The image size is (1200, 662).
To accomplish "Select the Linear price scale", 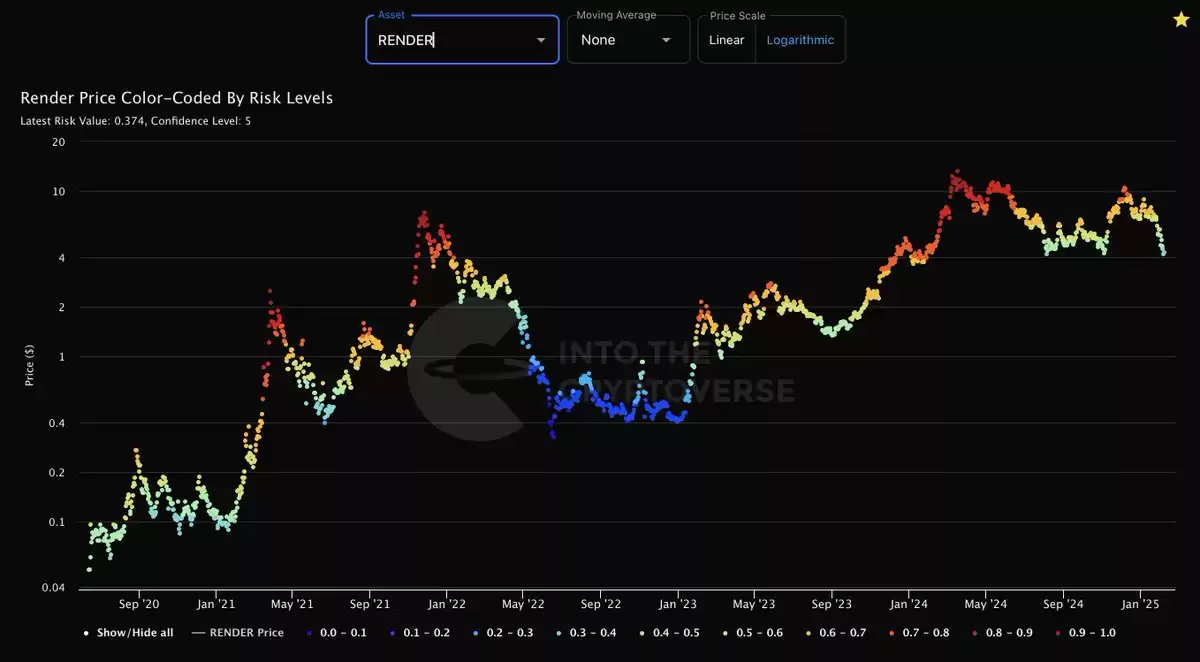I will [x=727, y=40].
